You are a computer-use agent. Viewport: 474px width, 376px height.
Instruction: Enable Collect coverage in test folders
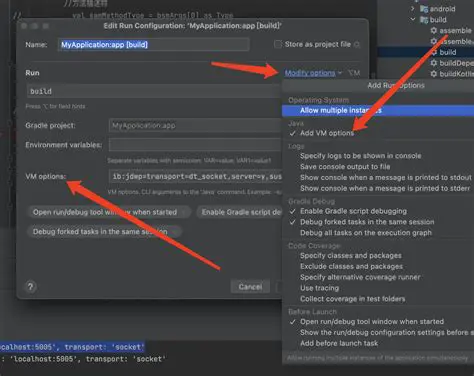pyautogui.click(x=353, y=299)
